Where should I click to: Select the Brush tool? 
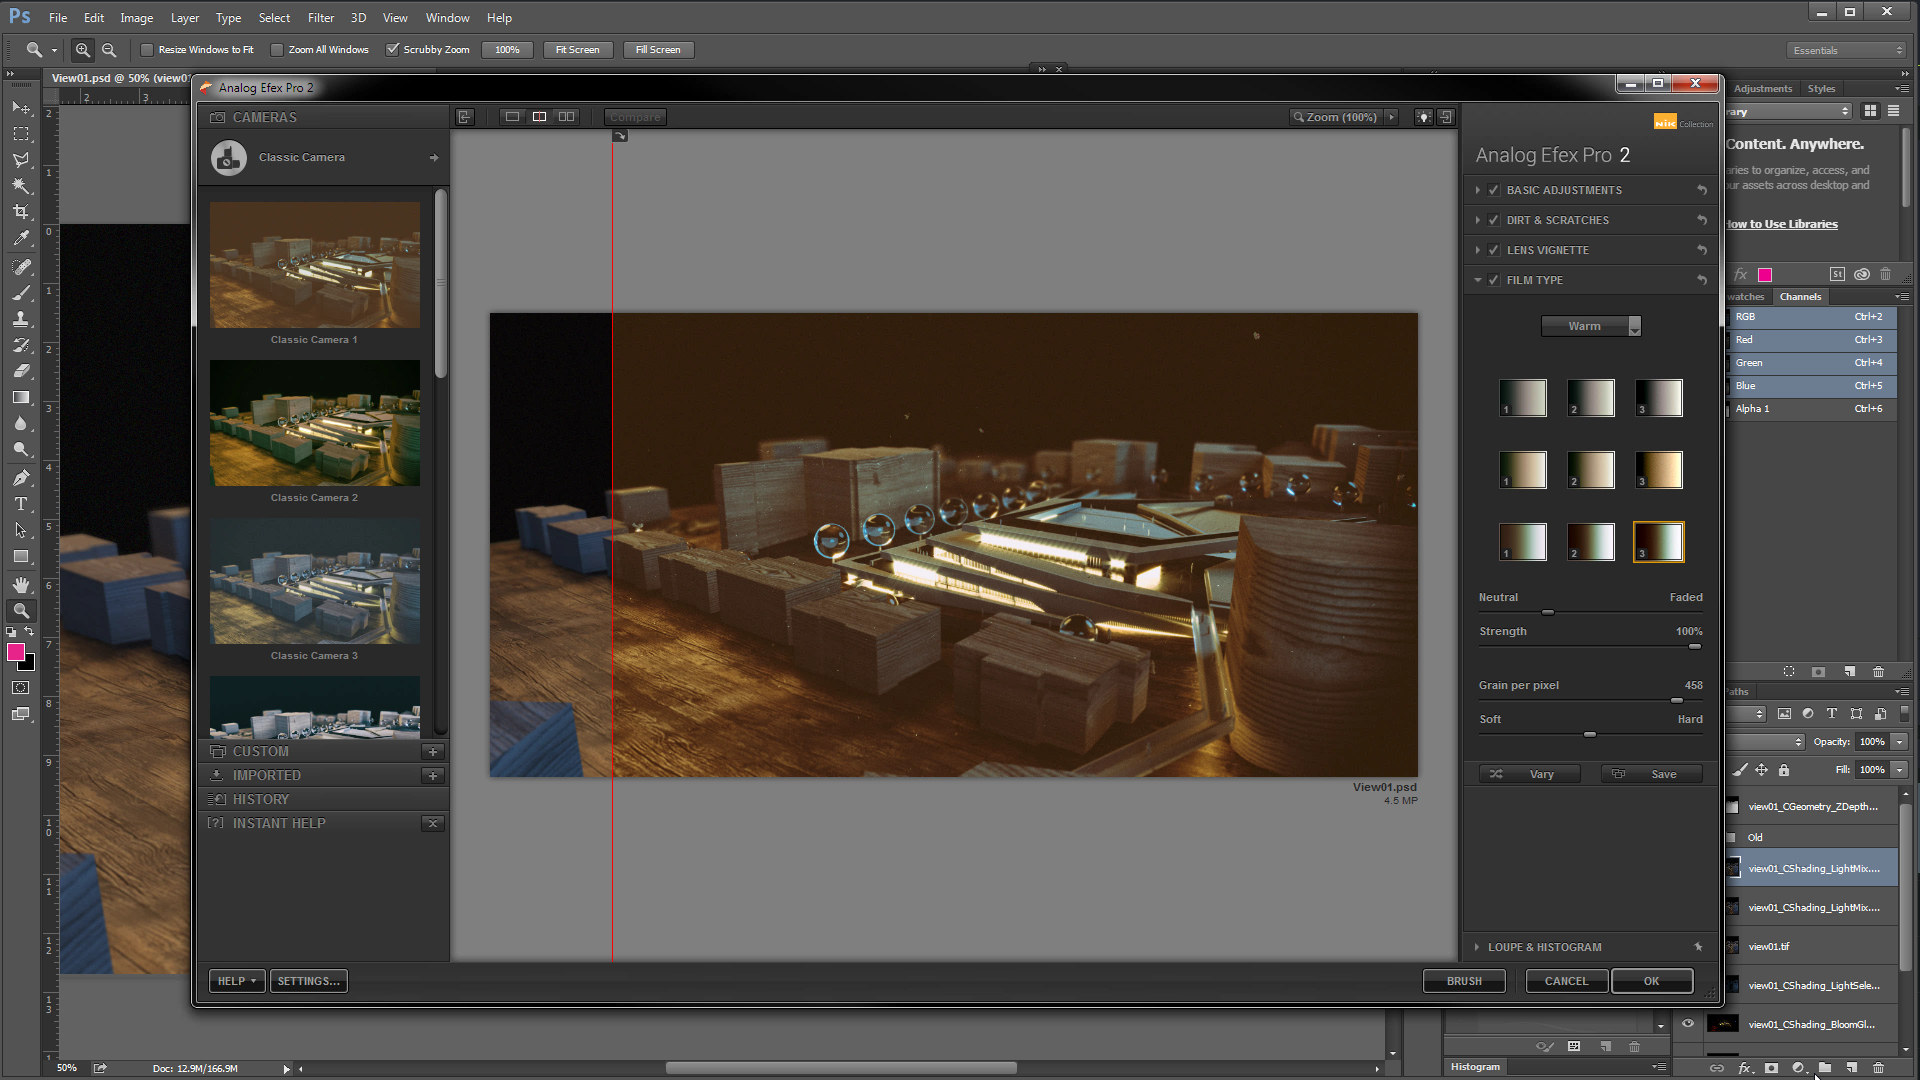tap(21, 293)
